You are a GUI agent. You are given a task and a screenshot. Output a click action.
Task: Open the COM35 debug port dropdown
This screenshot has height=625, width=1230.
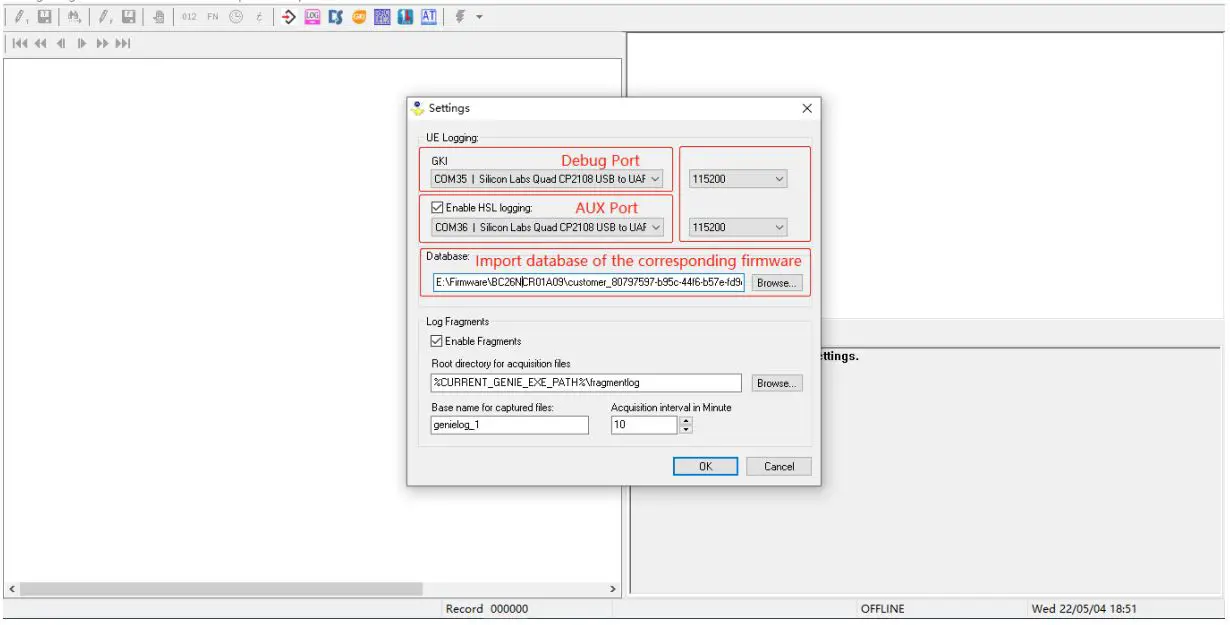point(657,179)
